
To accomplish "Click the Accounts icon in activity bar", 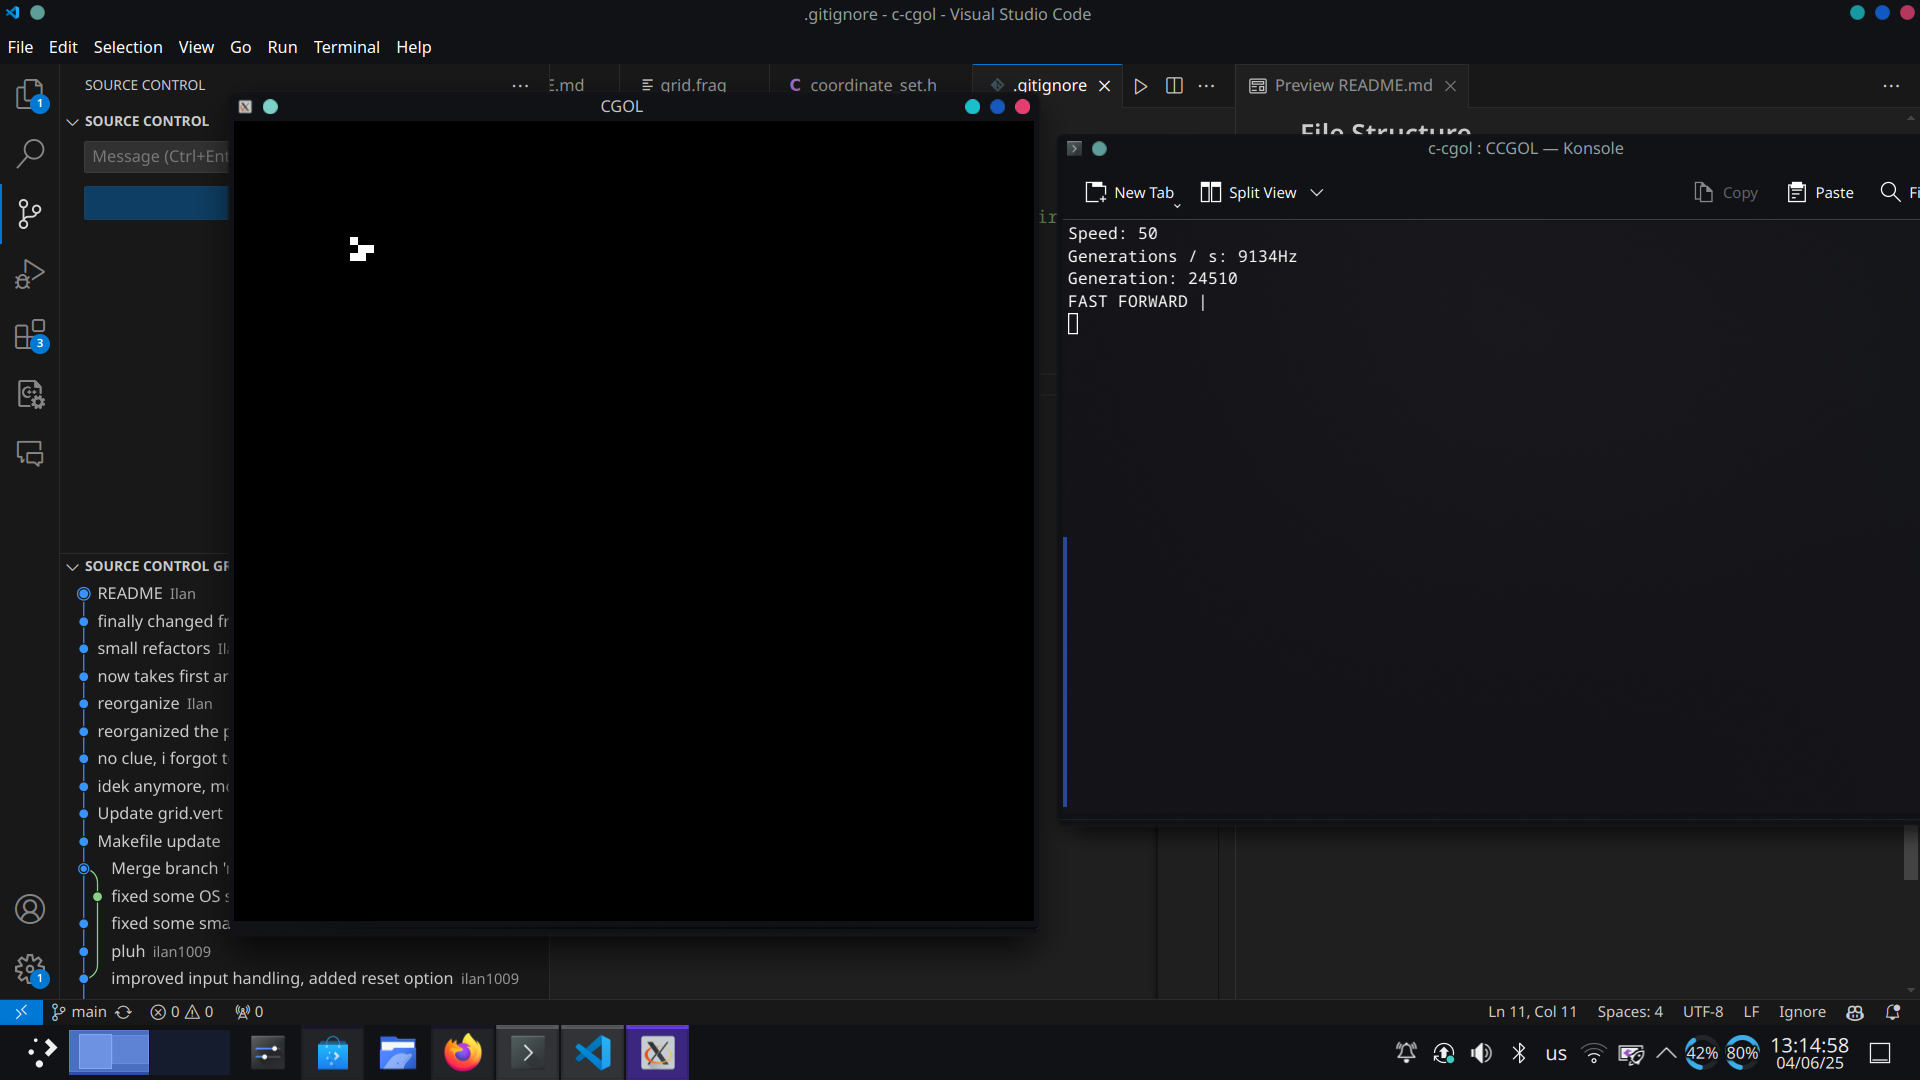I will [30, 909].
